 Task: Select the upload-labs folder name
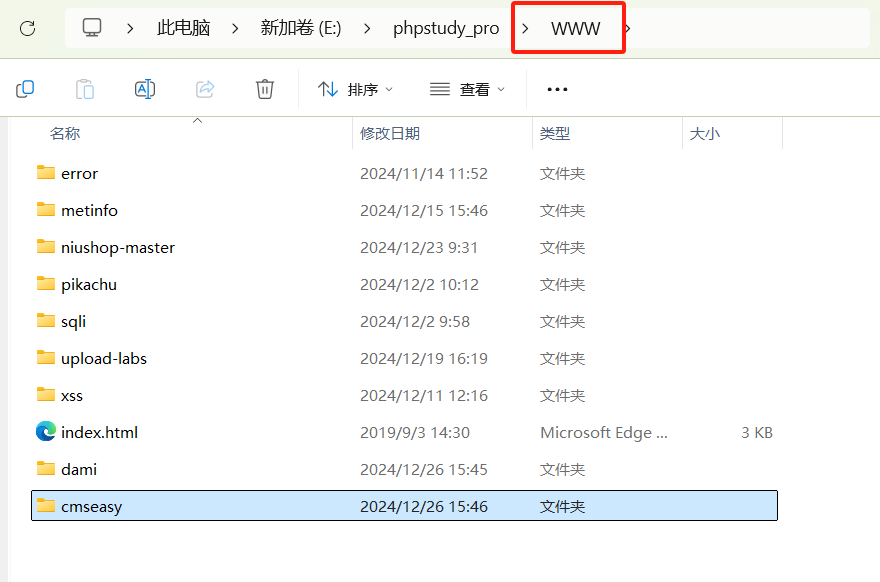(104, 359)
